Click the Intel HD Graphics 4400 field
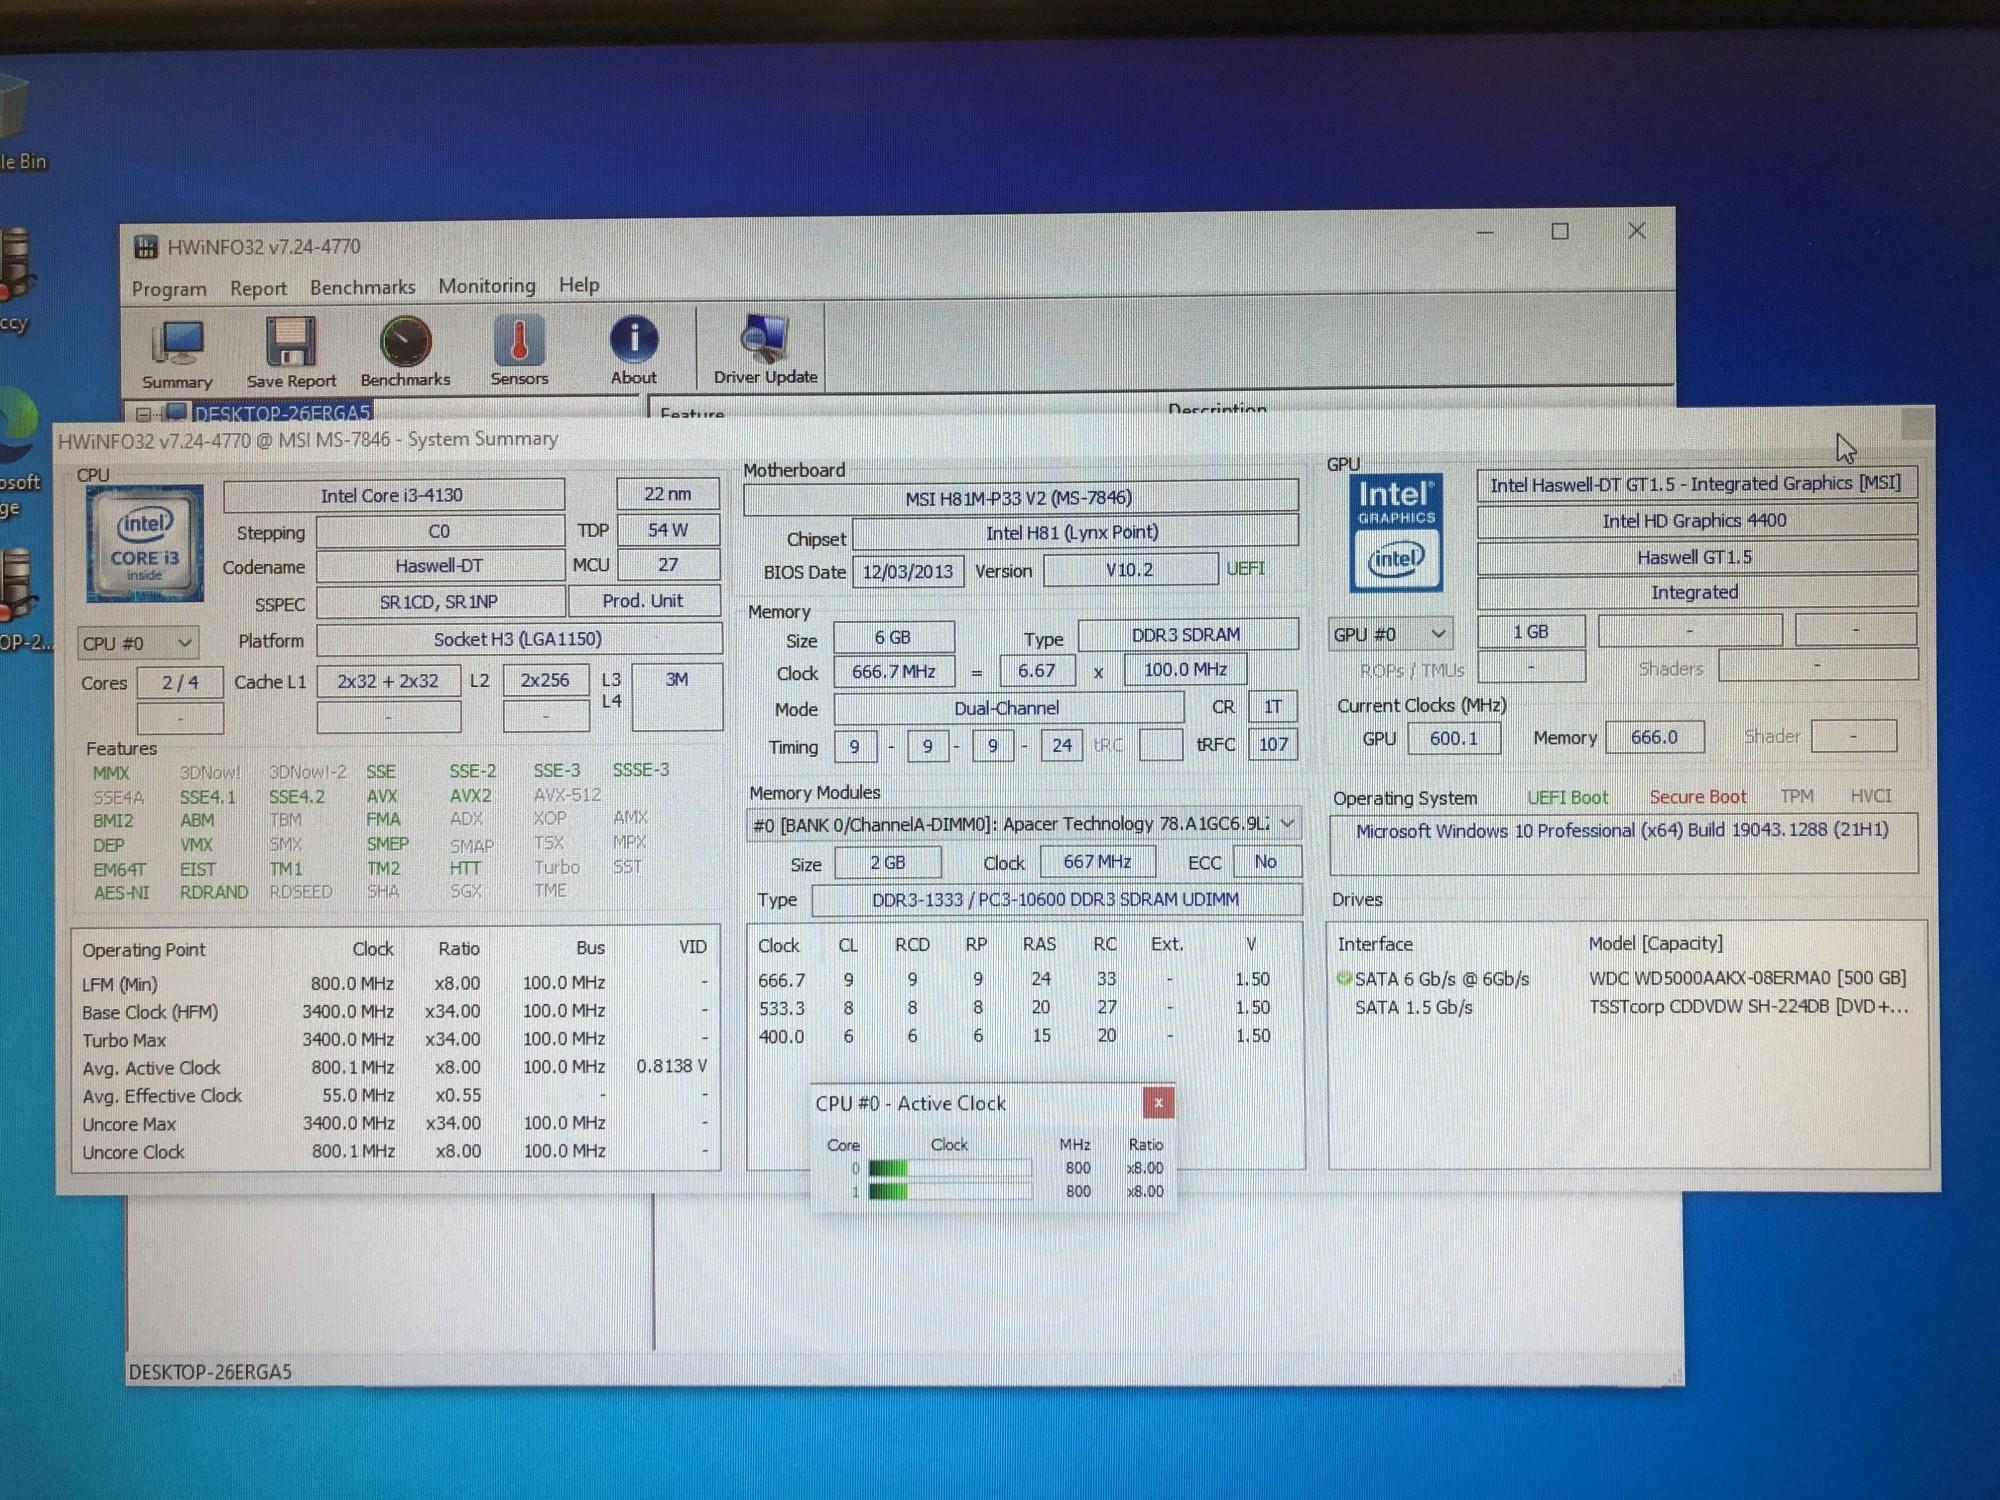2000x1500 pixels. click(1696, 521)
